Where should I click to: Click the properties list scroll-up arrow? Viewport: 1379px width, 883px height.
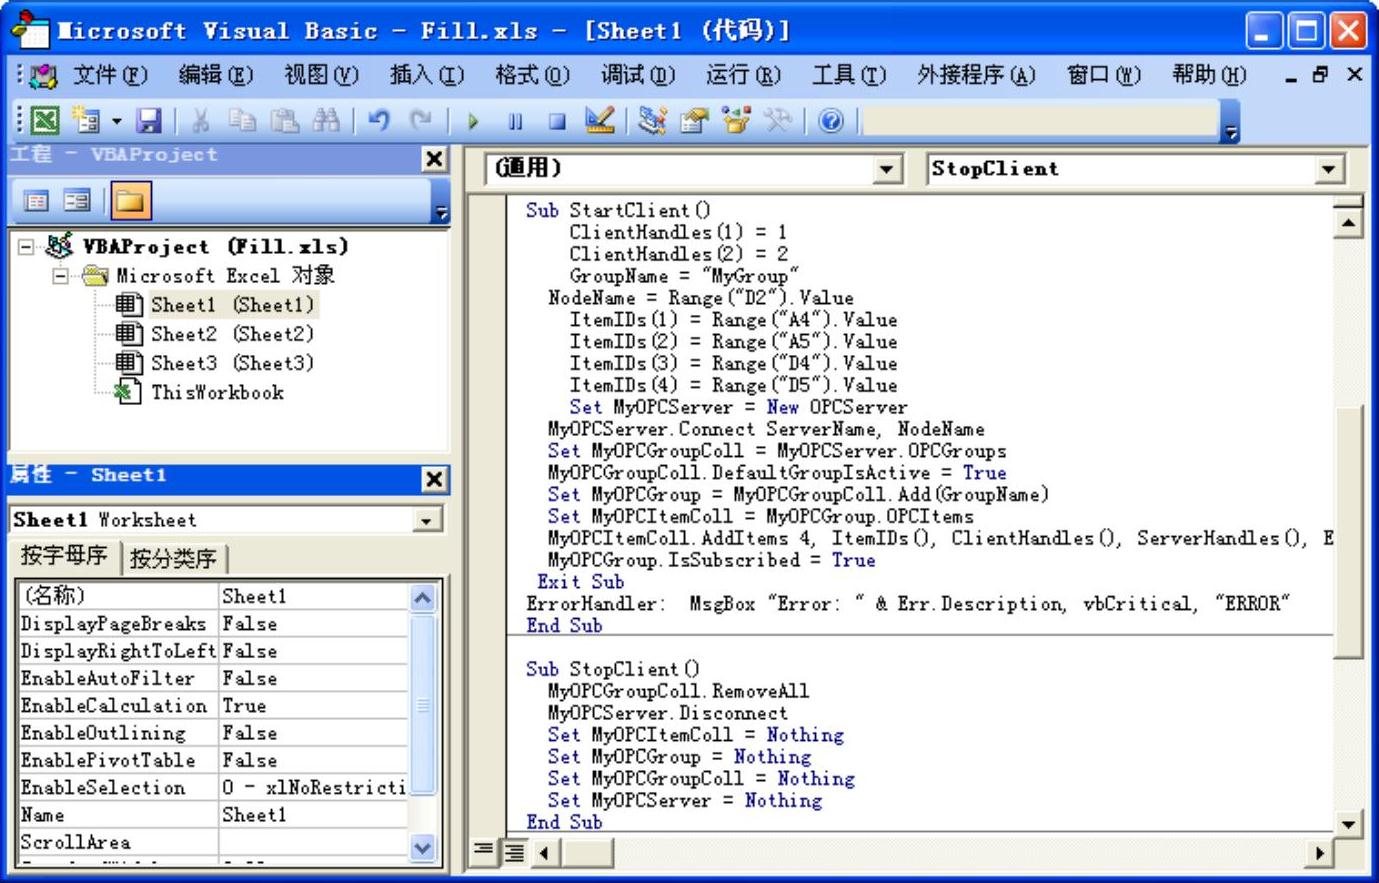point(424,598)
